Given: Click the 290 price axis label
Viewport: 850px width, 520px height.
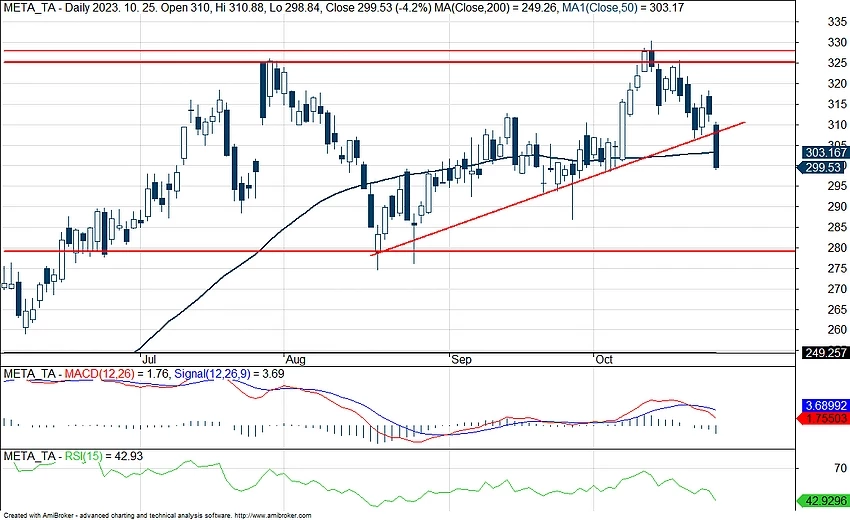Looking at the screenshot, I should [x=837, y=207].
